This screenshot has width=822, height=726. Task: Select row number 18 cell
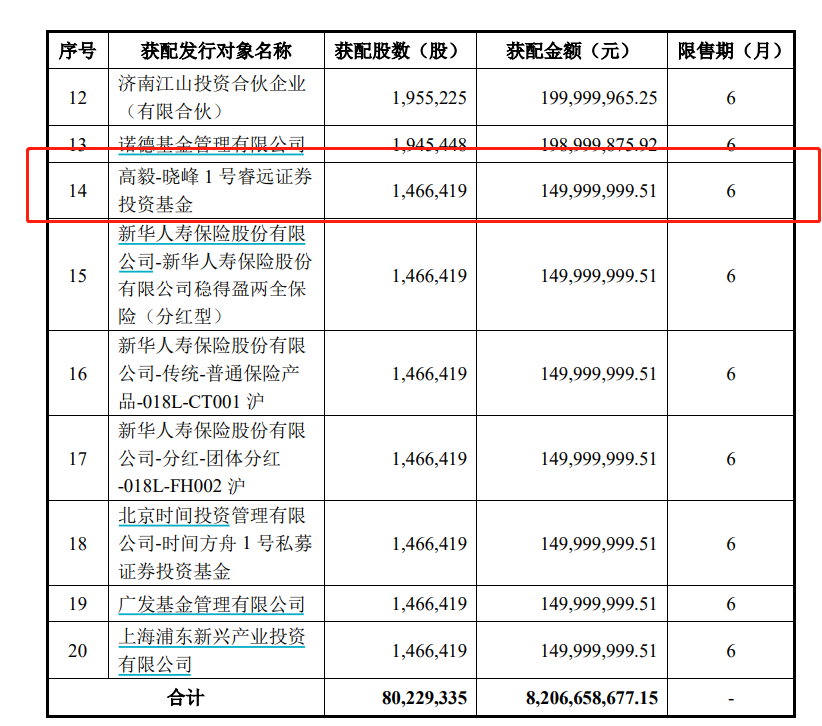78,544
